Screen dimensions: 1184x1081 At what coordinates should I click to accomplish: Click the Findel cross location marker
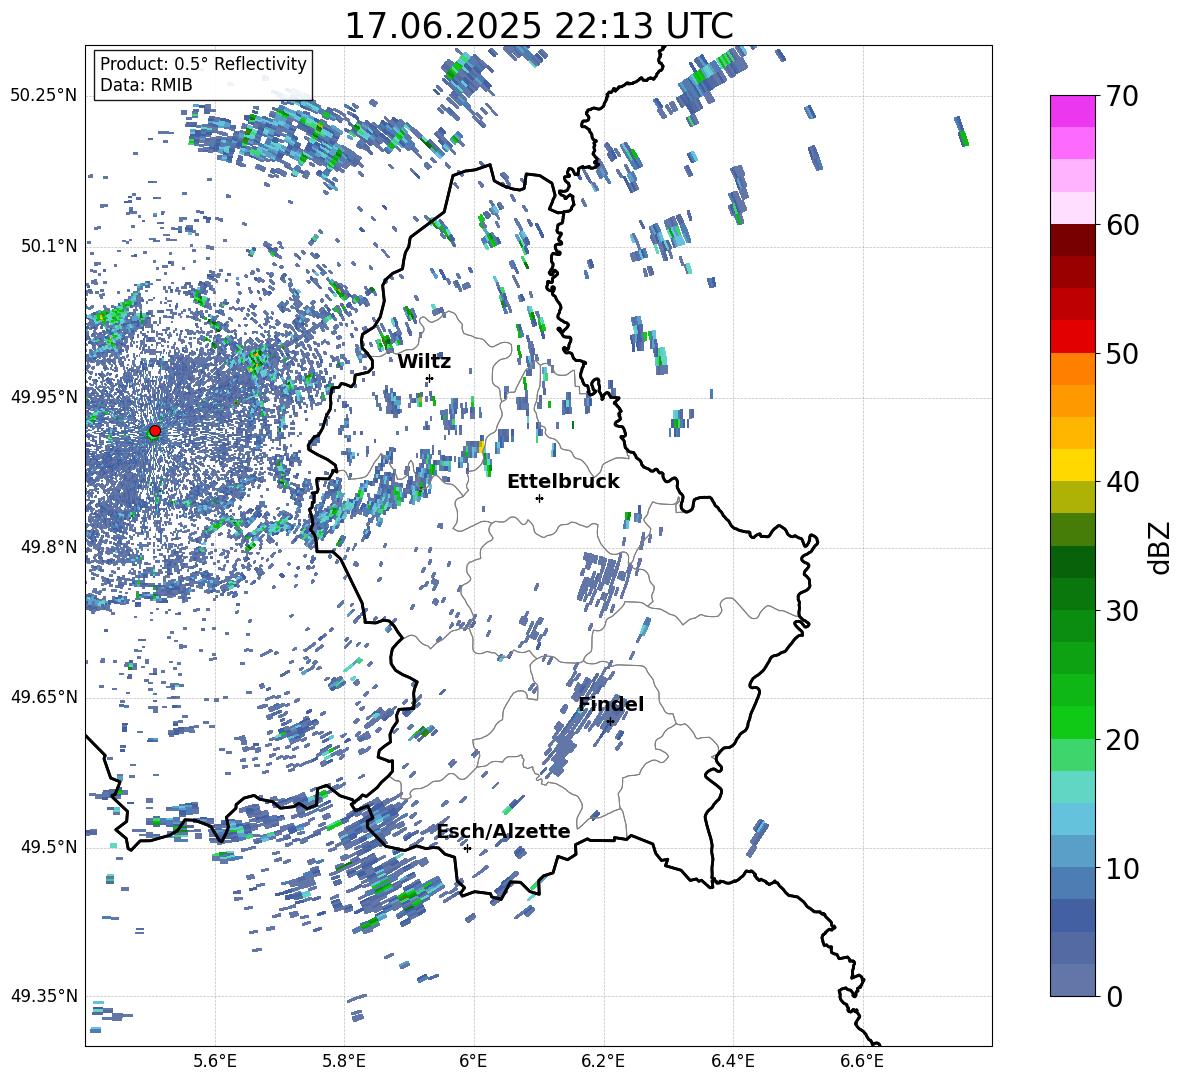coord(610,722)
